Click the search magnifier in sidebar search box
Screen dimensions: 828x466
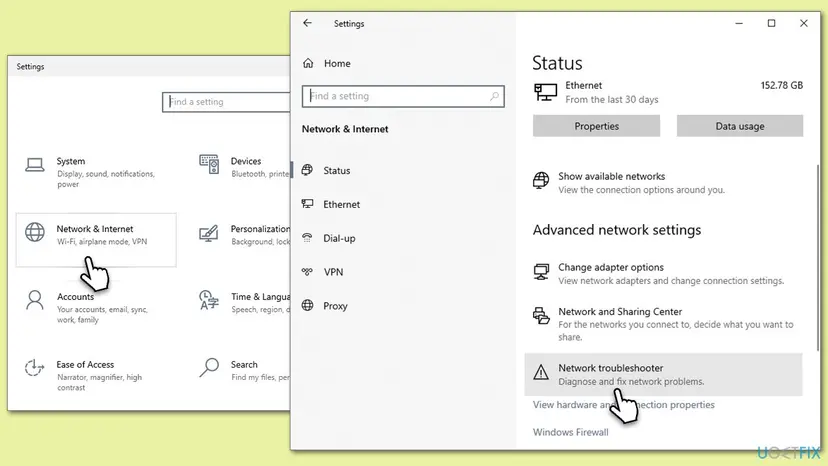coord(494,96)
